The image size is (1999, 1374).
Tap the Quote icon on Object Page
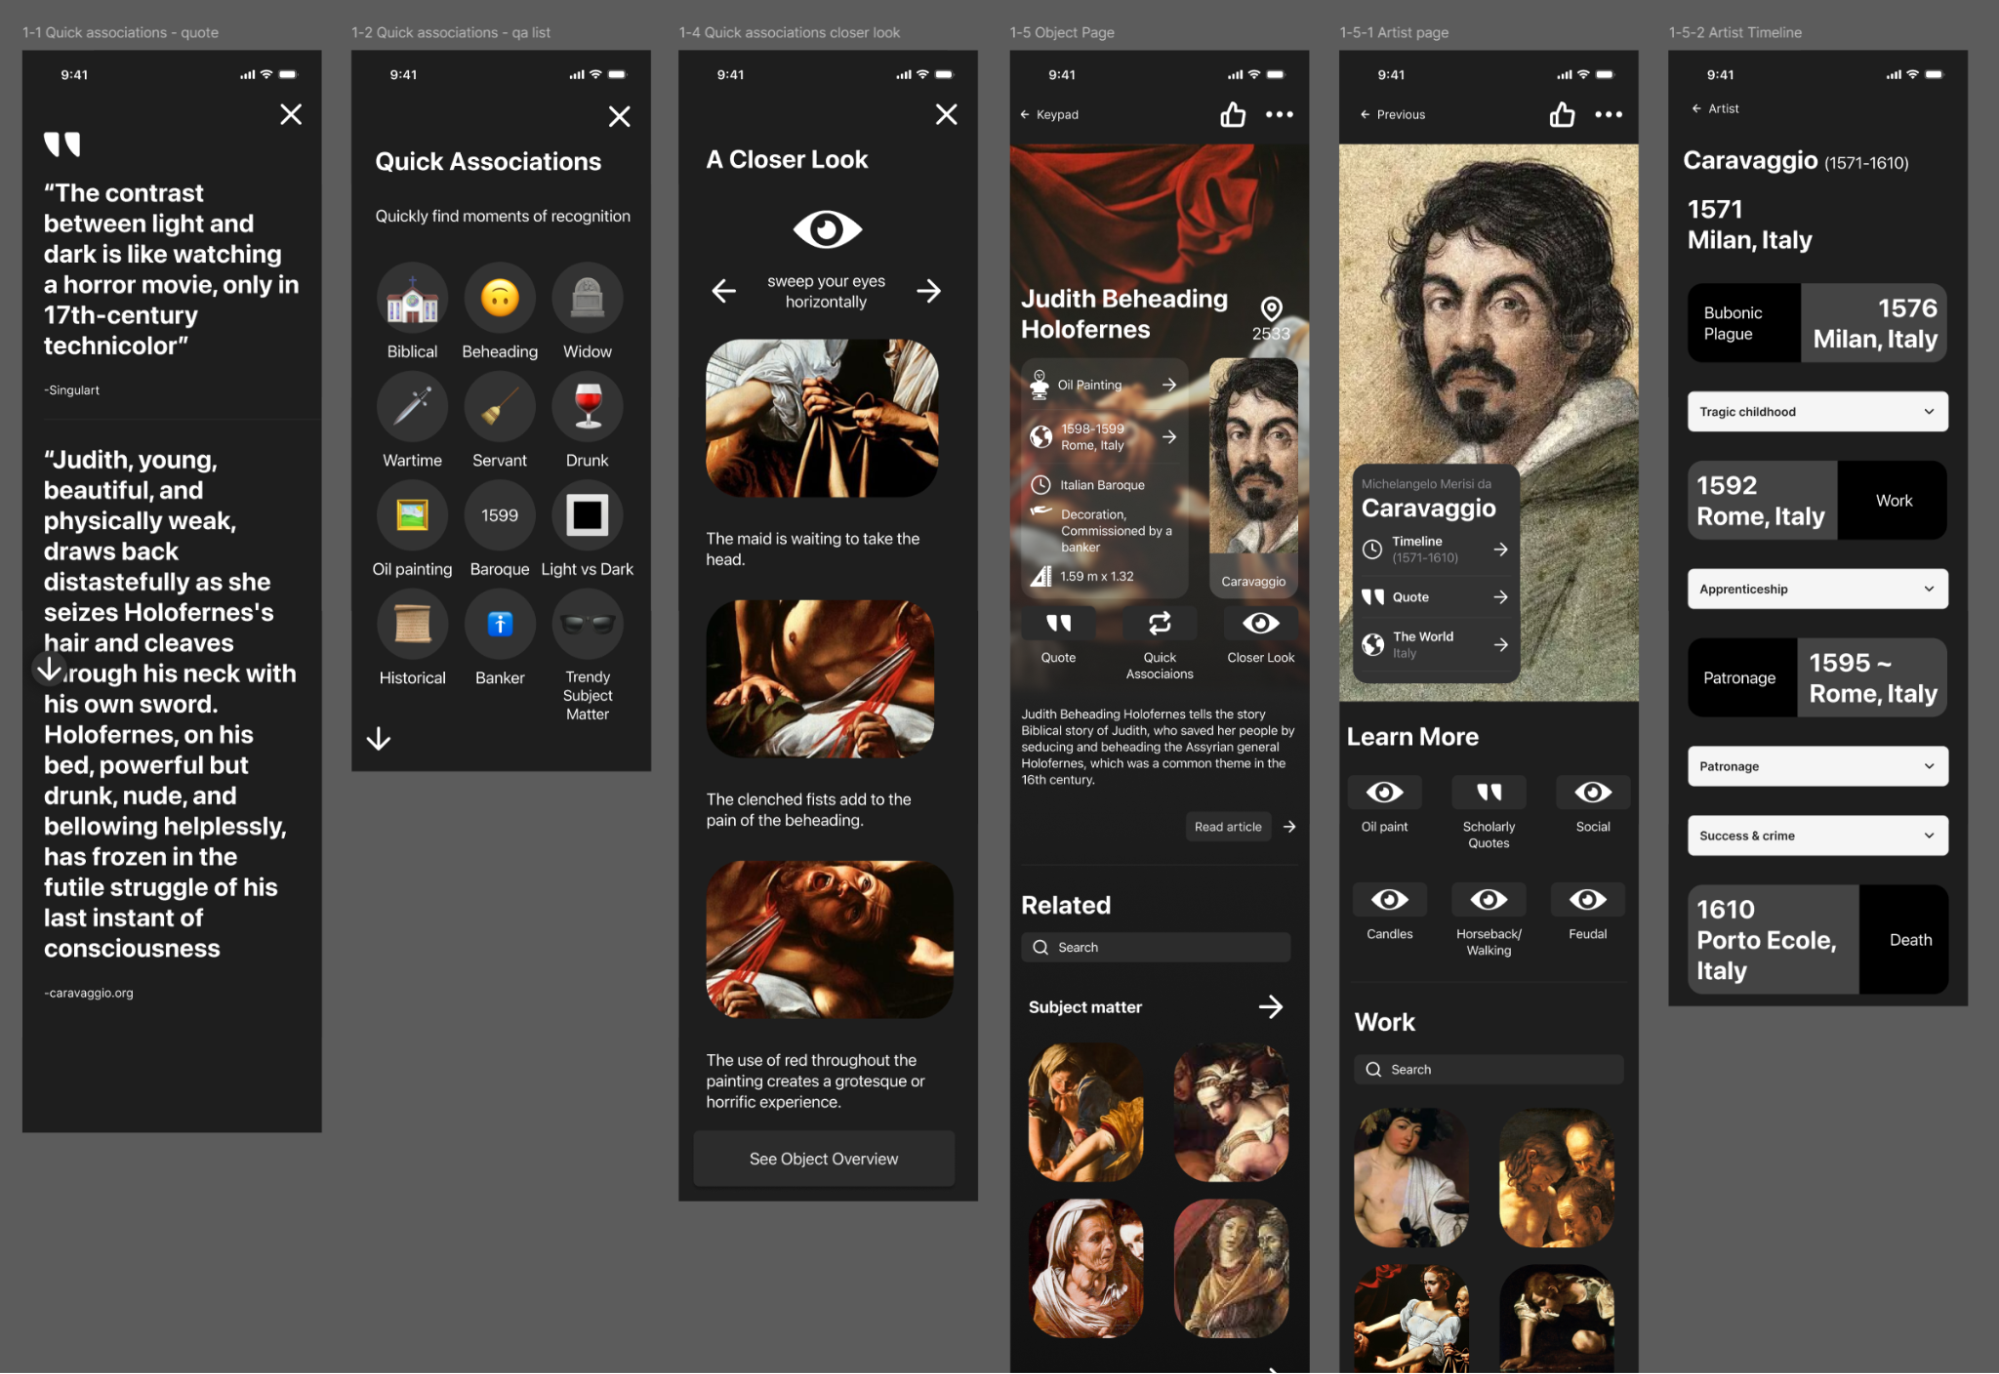(1058, 624)
